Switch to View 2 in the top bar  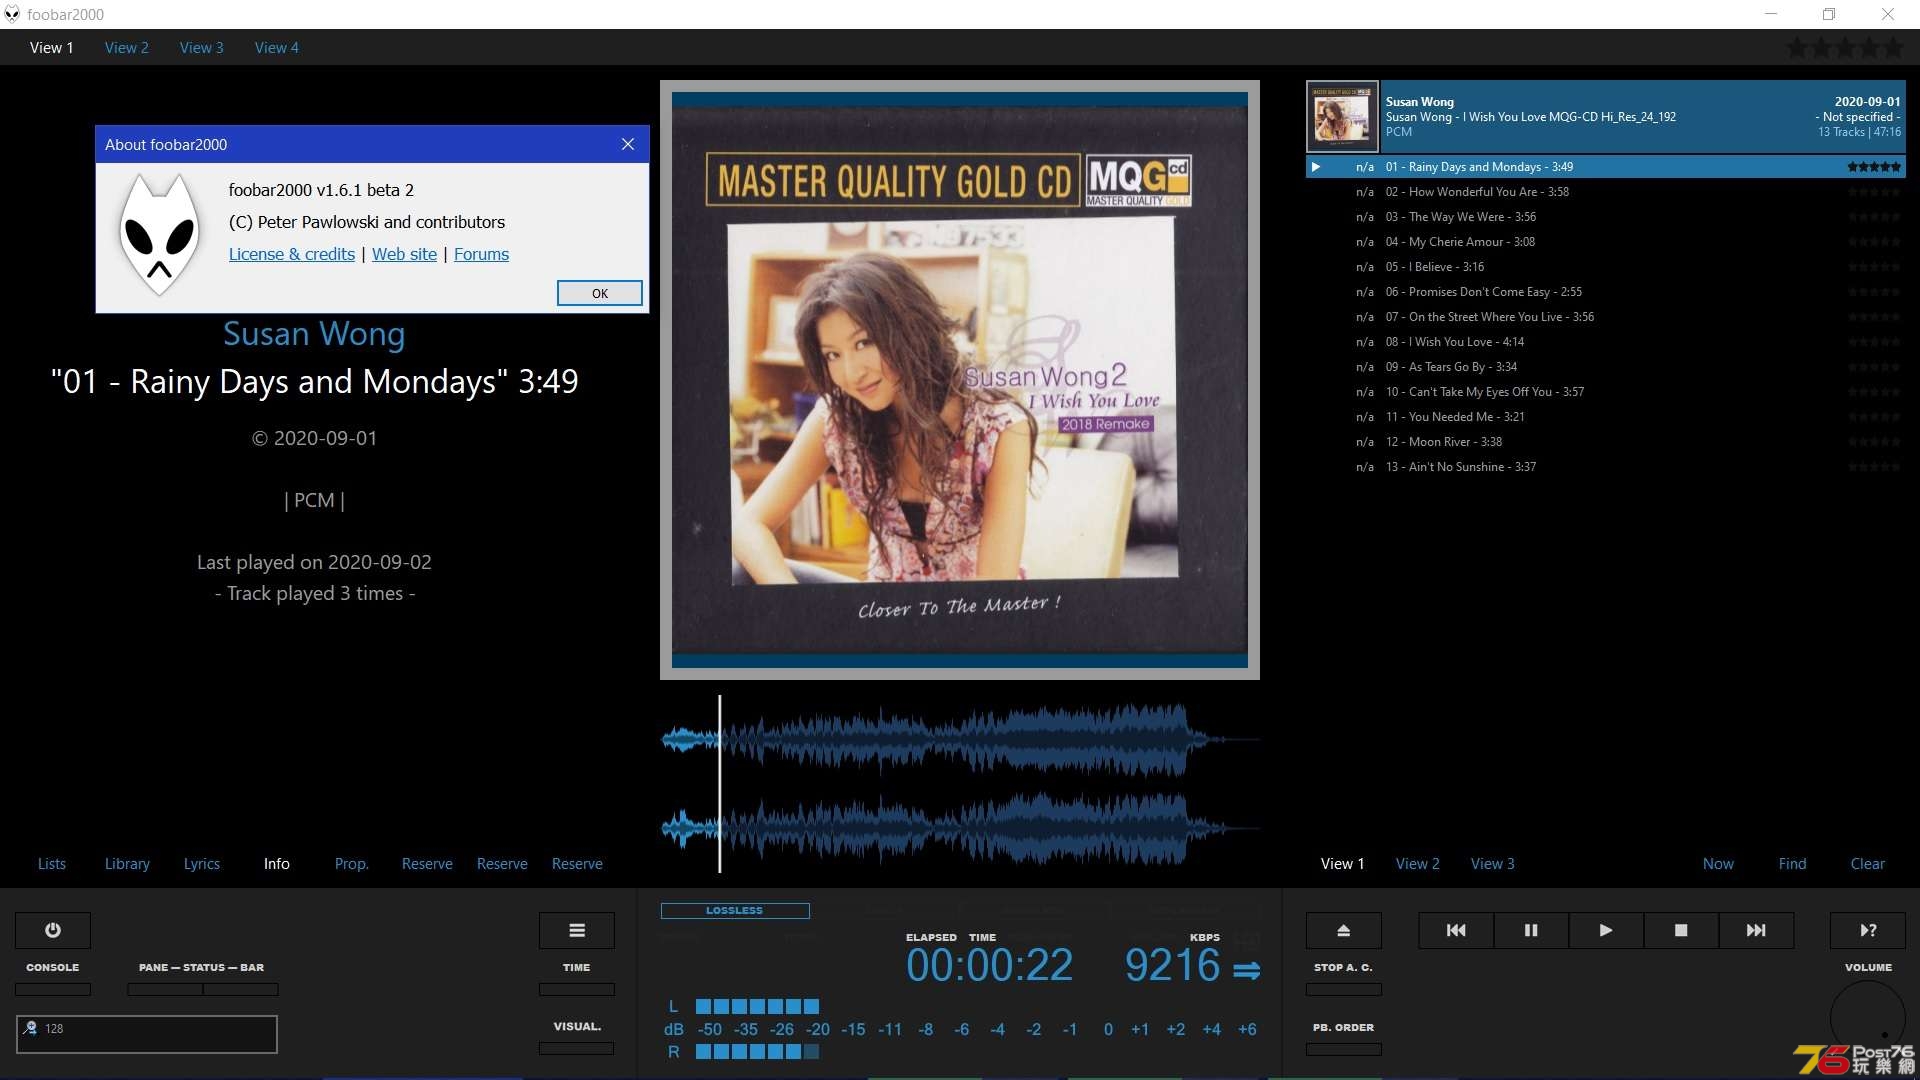tap(127, 47)
